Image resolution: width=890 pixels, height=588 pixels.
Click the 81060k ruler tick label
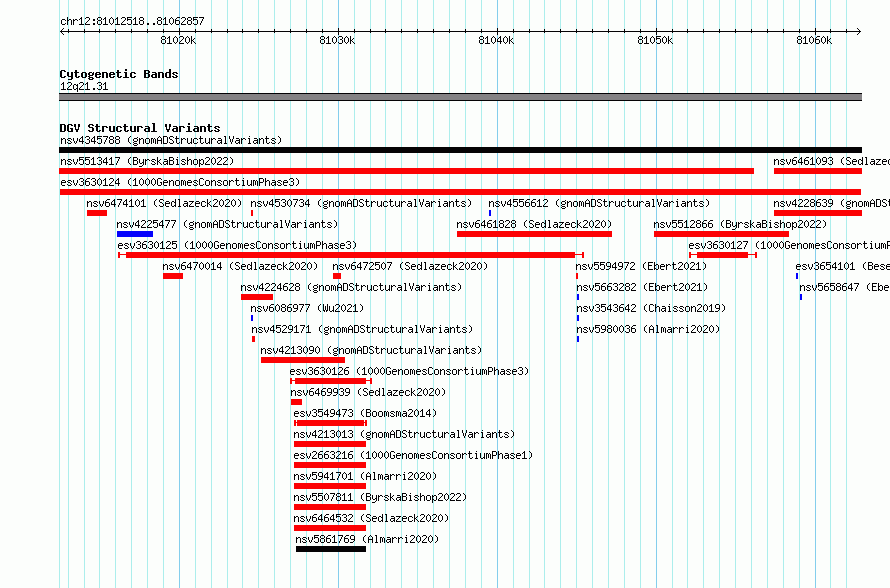click(814, 40)
